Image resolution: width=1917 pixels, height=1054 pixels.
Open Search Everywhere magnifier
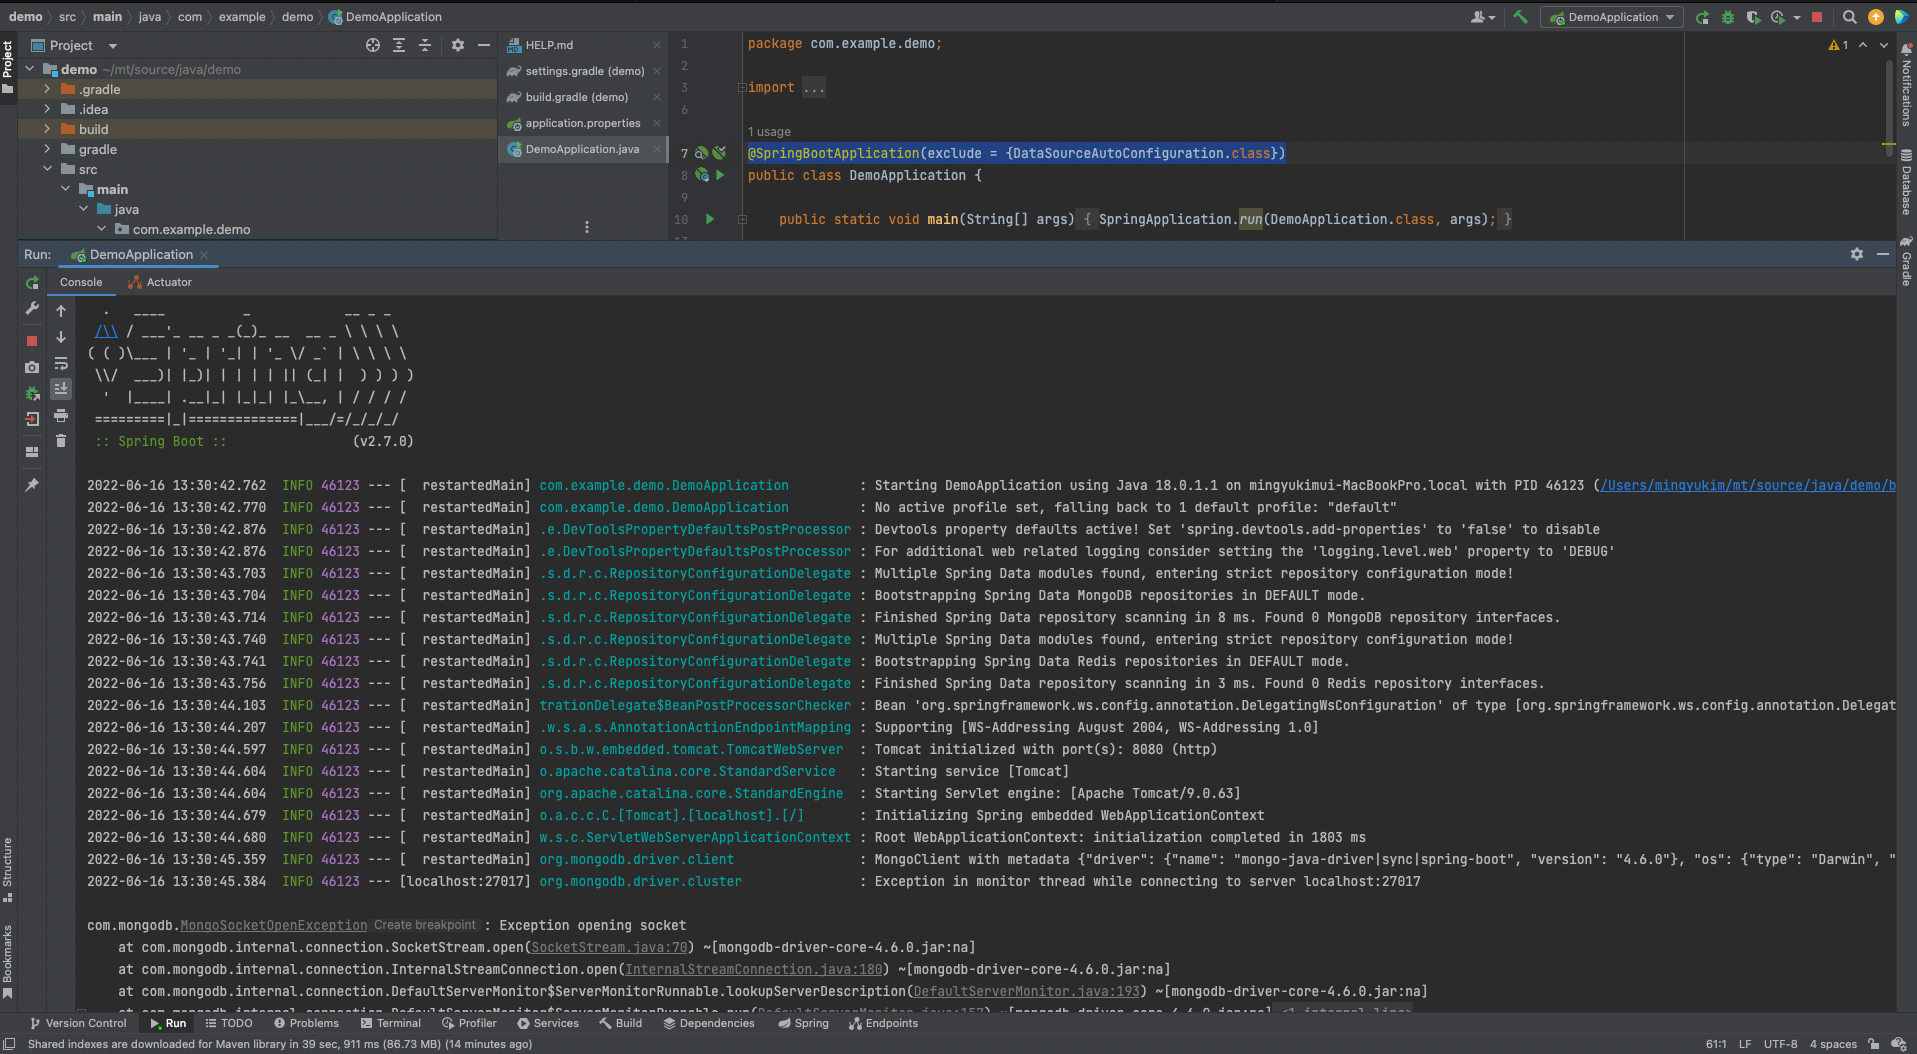(x=1850, y=17)
